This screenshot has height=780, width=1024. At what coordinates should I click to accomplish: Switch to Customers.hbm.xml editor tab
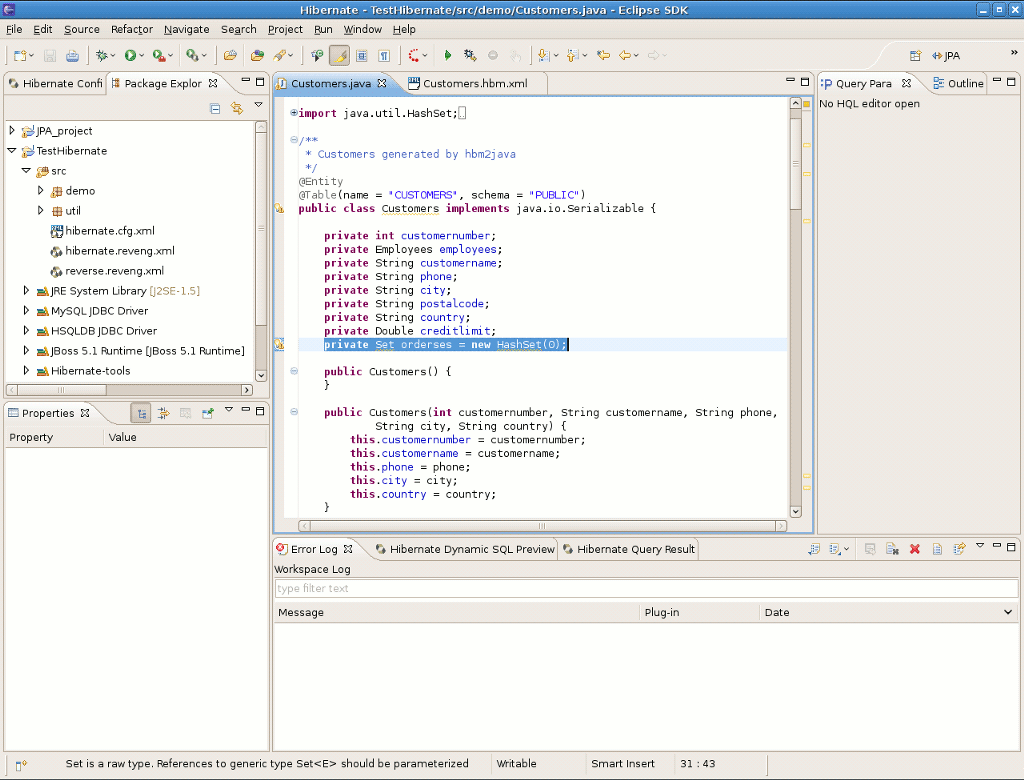coord(474,84)
